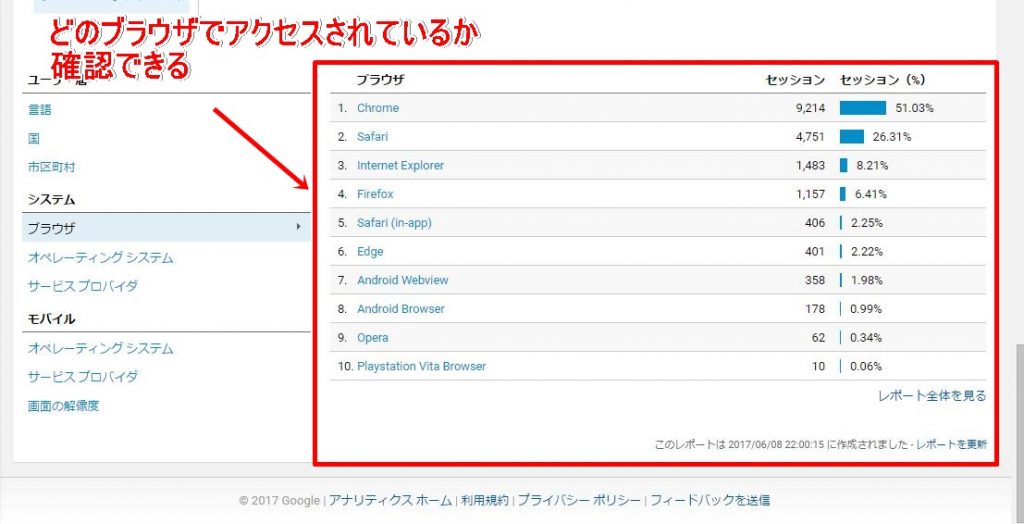Open システム オペレーティング システム link
This screenshot has width=1024, height=524.
coord(101,257)
